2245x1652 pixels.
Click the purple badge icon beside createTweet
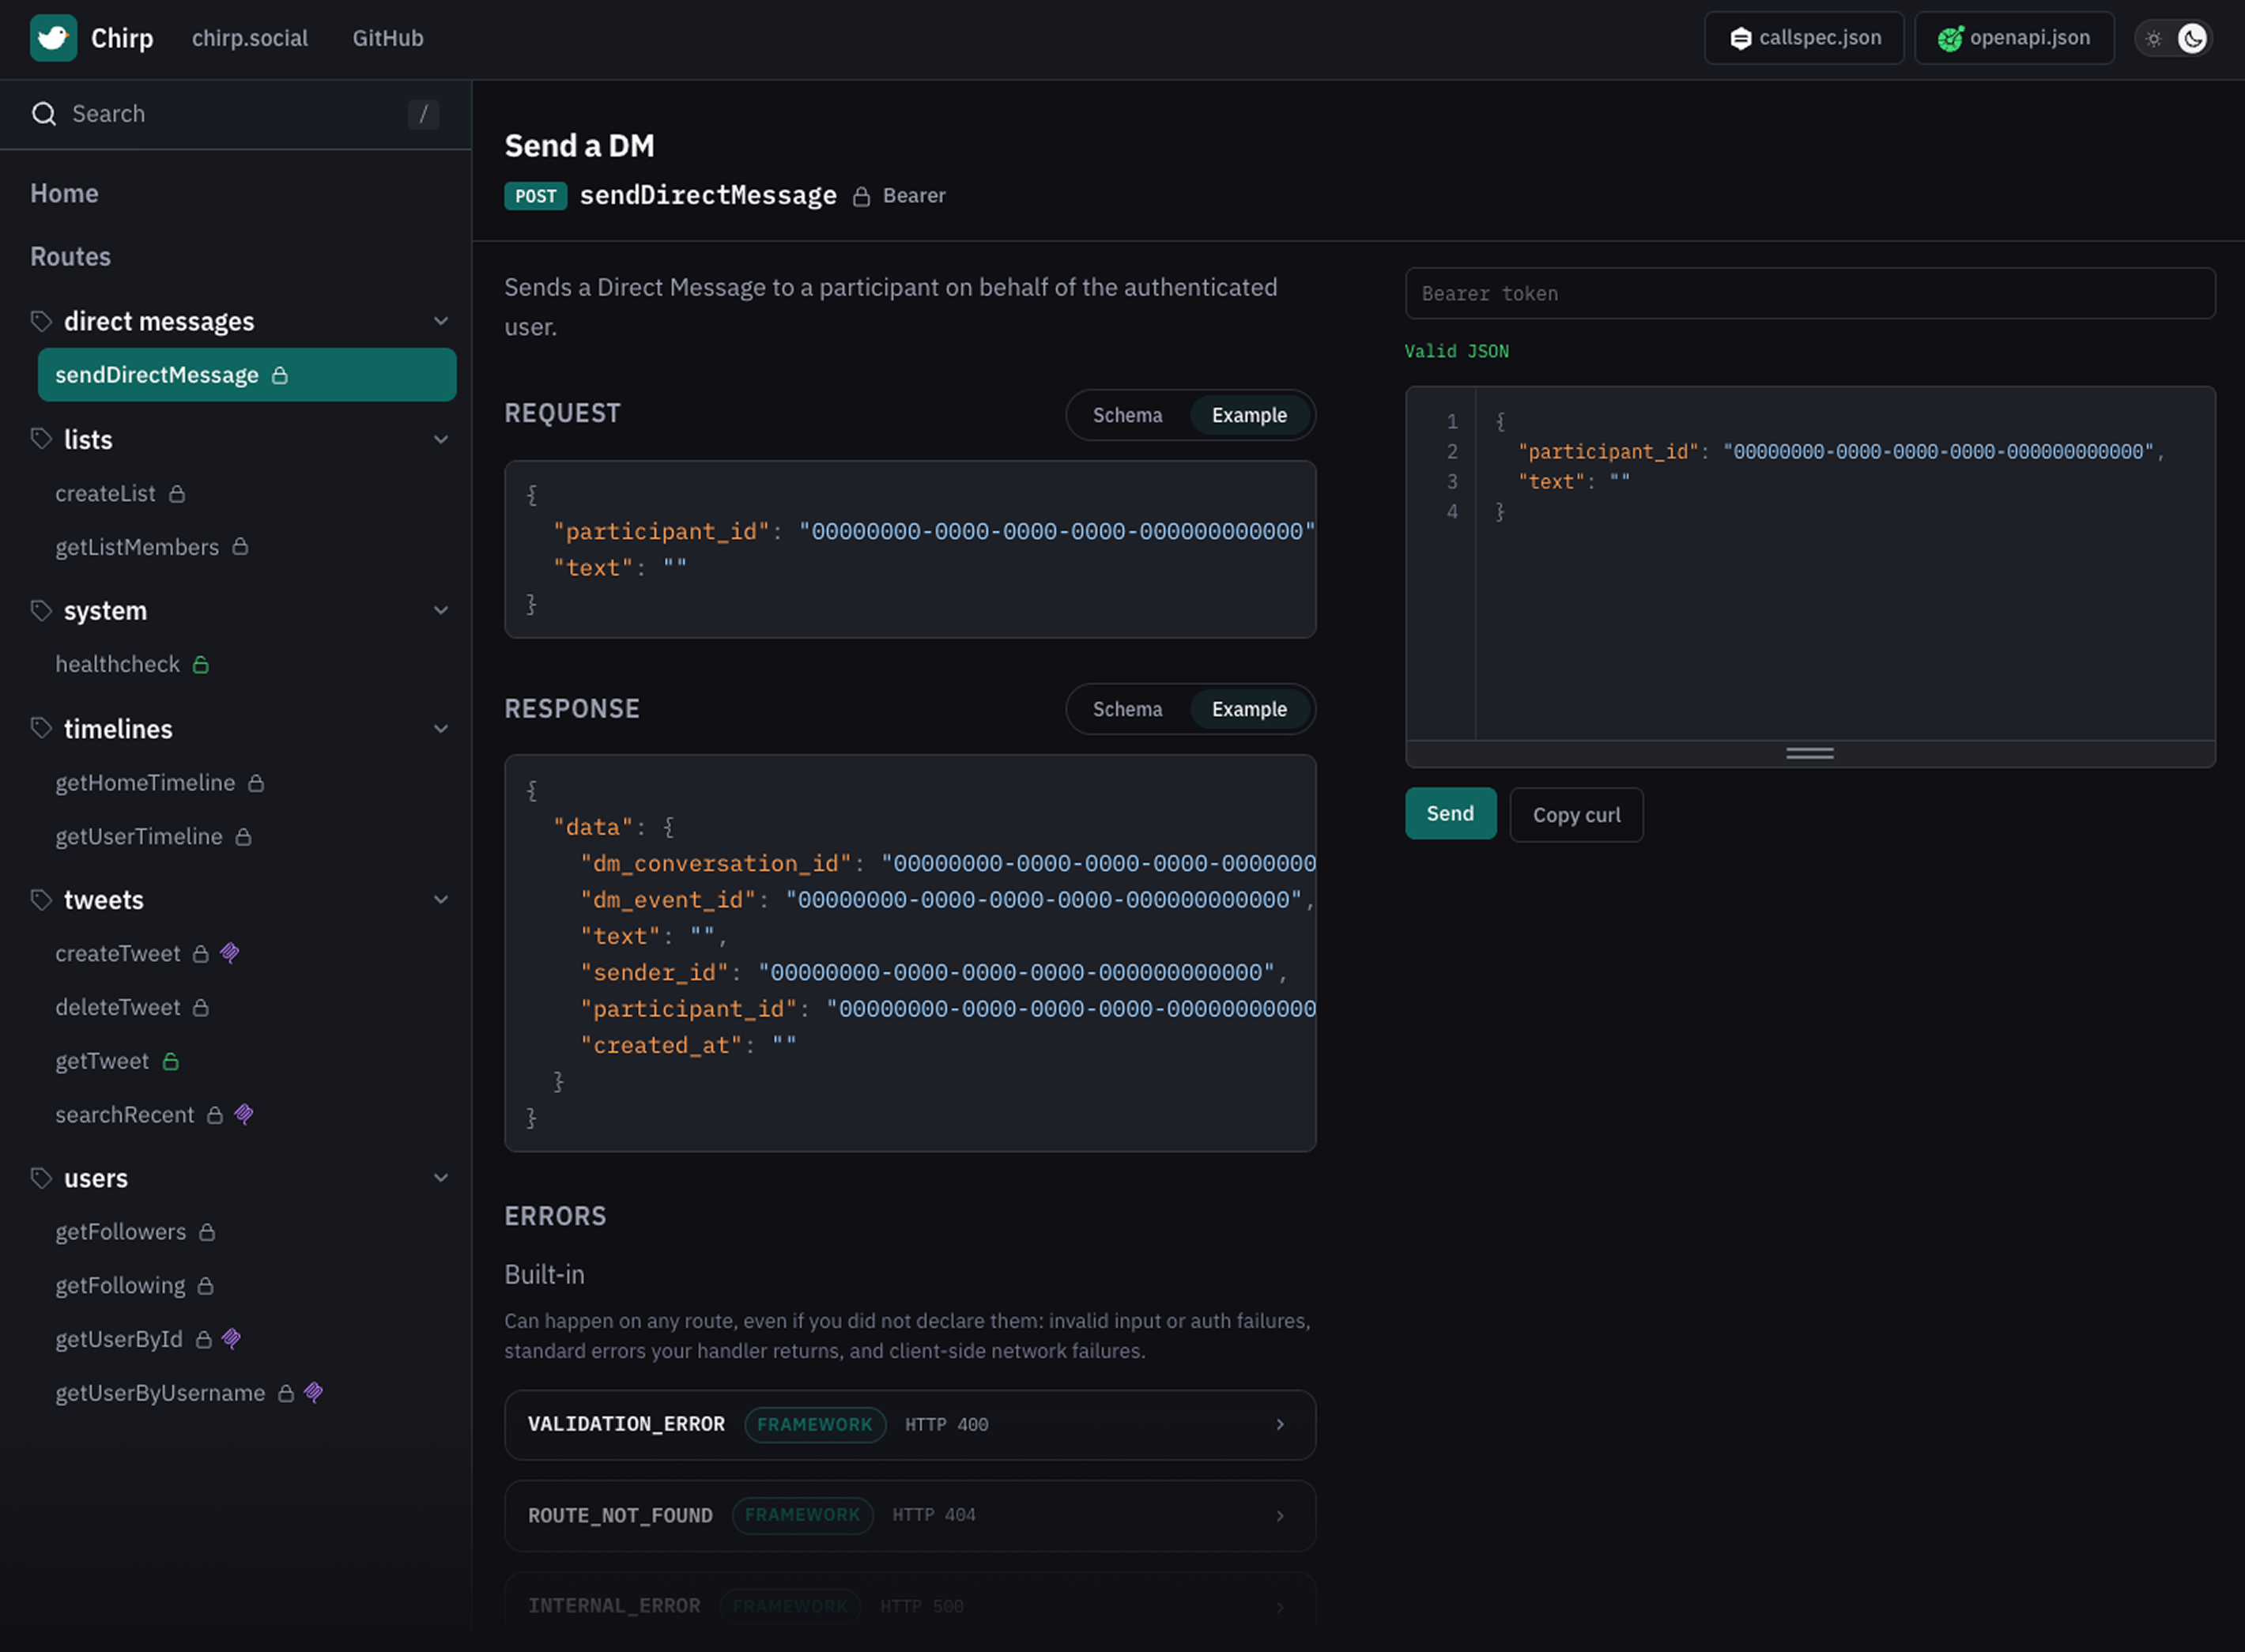click(x=230, y=953)
